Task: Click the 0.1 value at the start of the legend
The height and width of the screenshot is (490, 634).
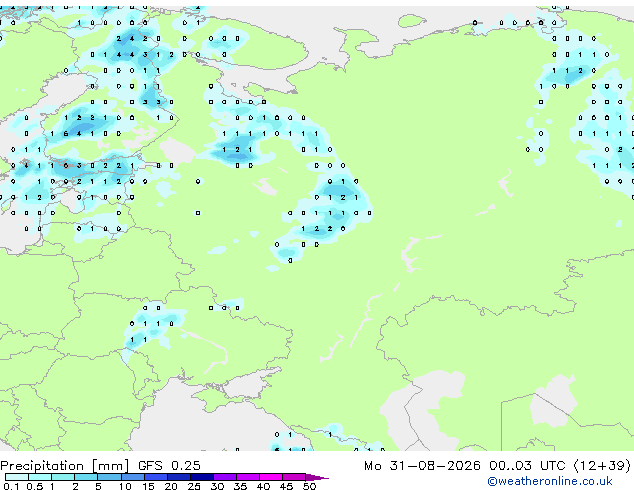Action: point(11,486)
